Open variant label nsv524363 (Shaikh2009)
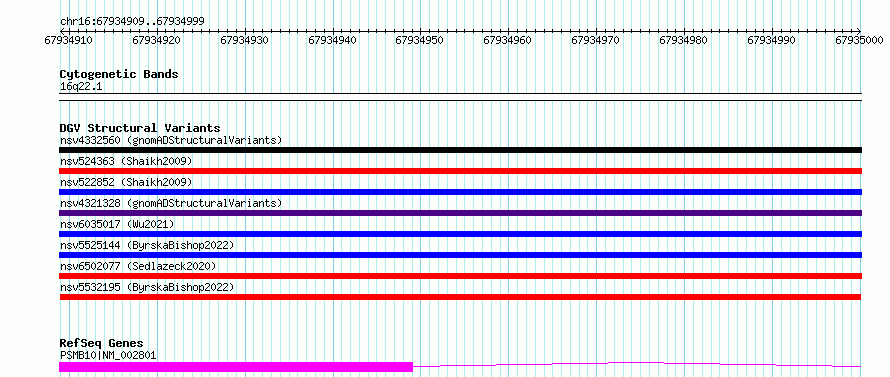The image size is (890, 377). [x=126, y=161]
